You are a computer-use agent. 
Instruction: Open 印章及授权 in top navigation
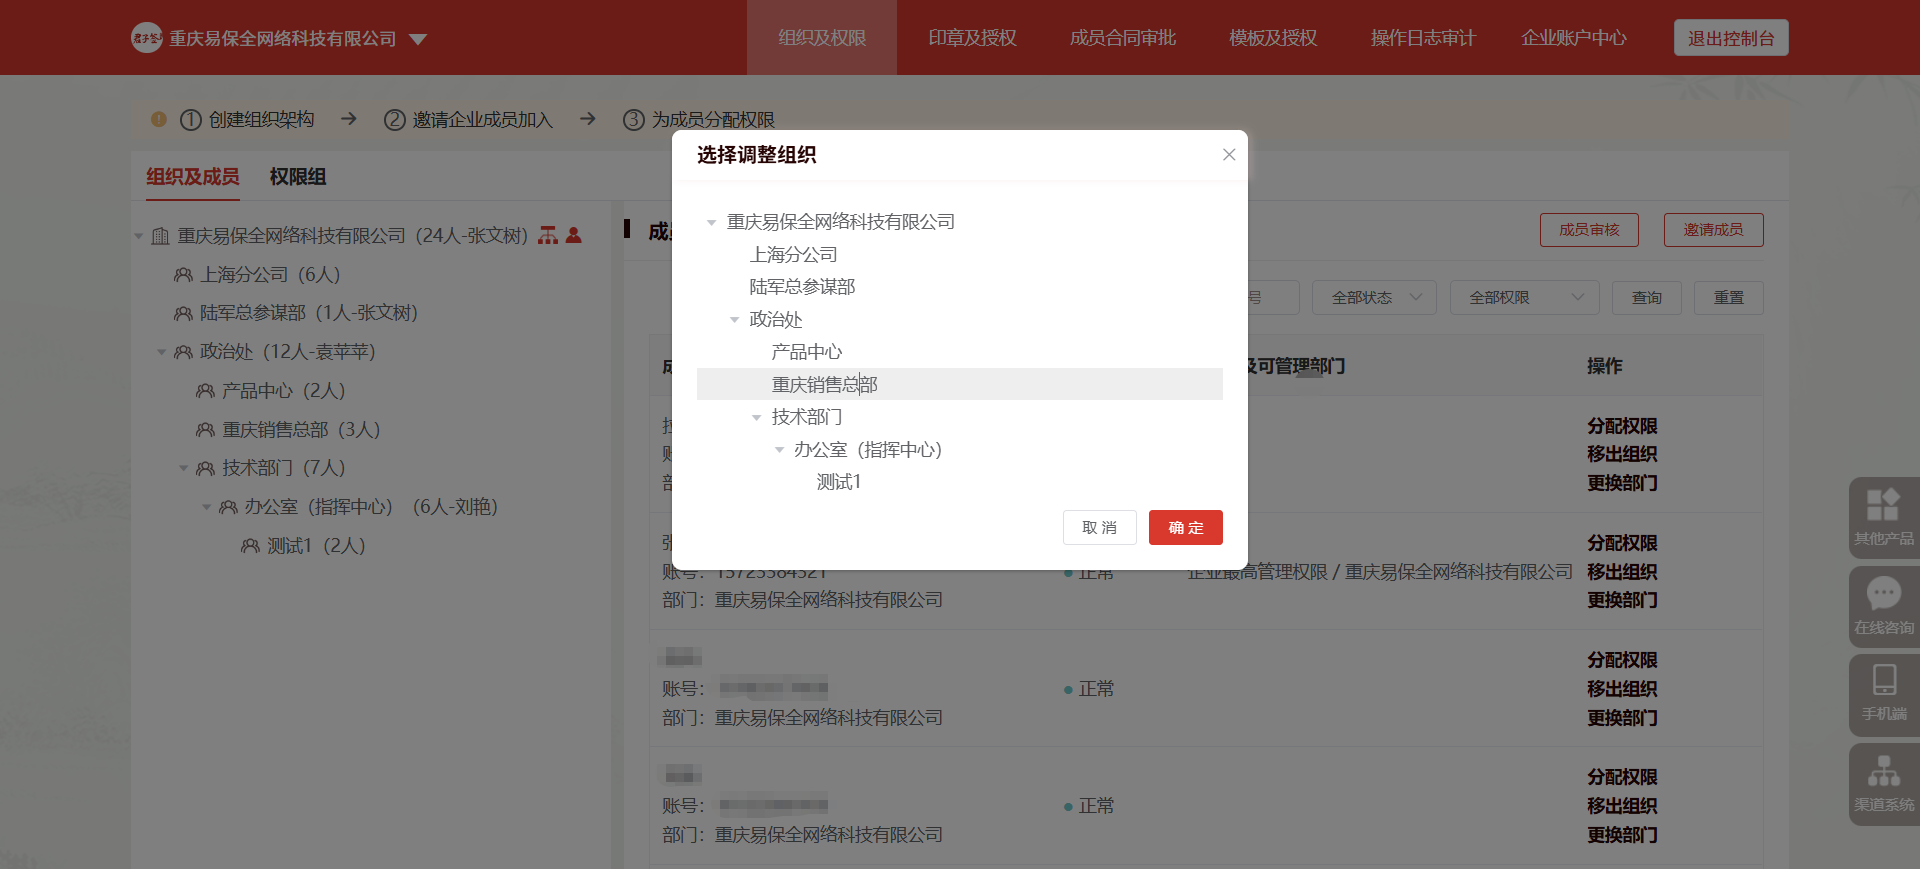pos(972,38)
